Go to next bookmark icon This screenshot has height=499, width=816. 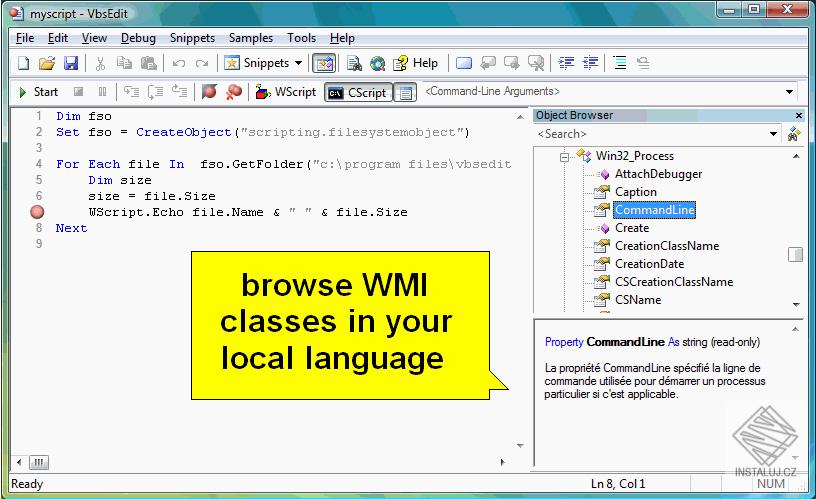[512, 63]
